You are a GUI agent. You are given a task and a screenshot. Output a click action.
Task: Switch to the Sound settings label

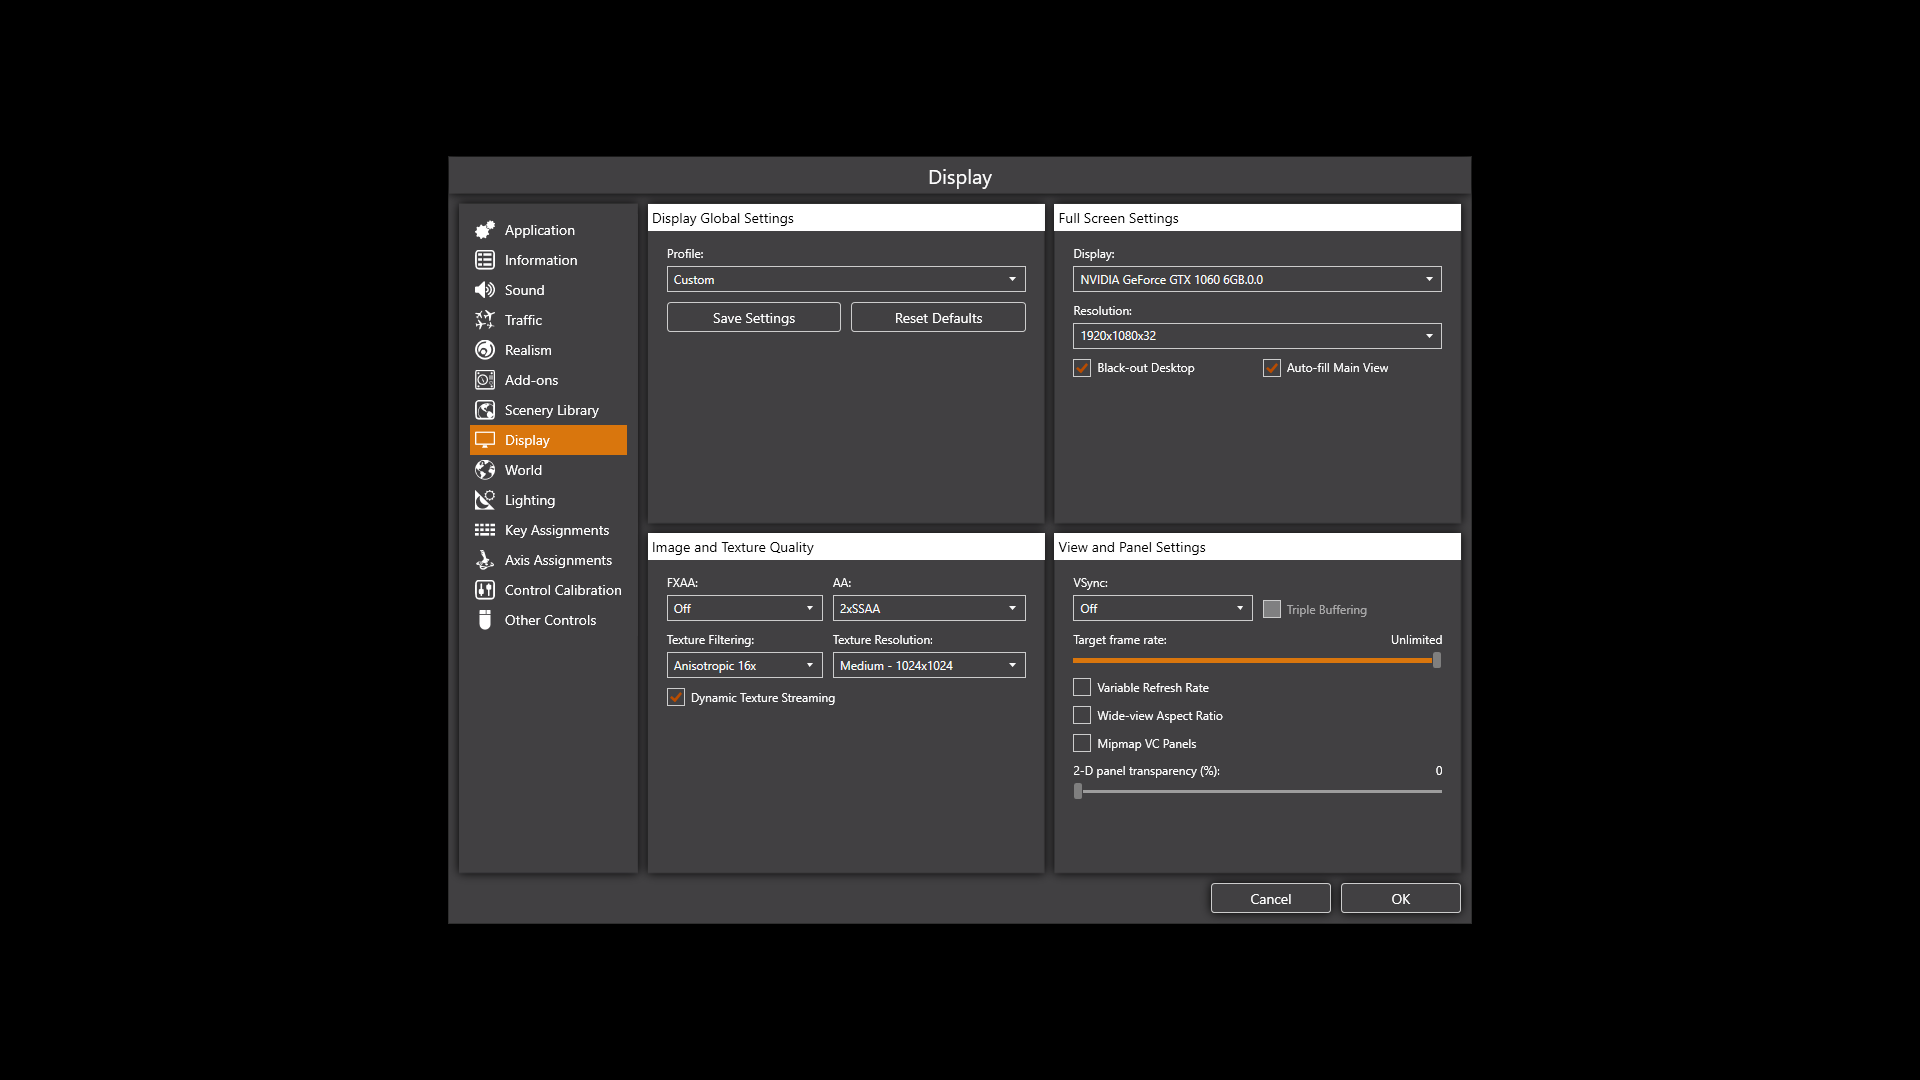[x=525, y=290]
